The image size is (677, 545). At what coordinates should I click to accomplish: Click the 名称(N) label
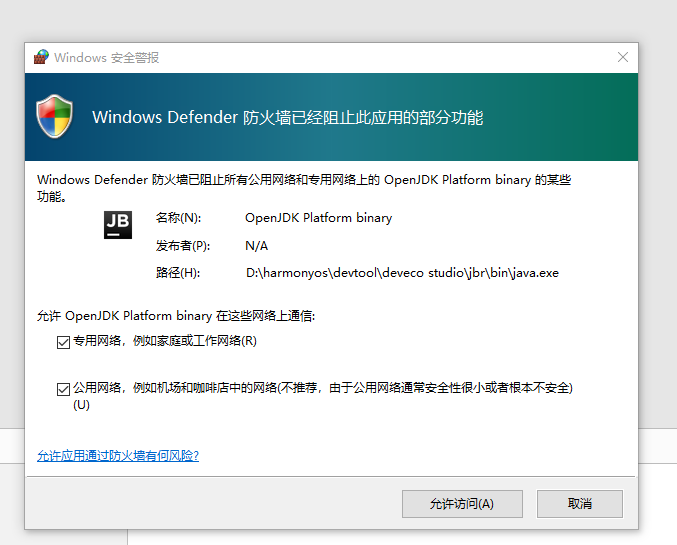(178, 218)
